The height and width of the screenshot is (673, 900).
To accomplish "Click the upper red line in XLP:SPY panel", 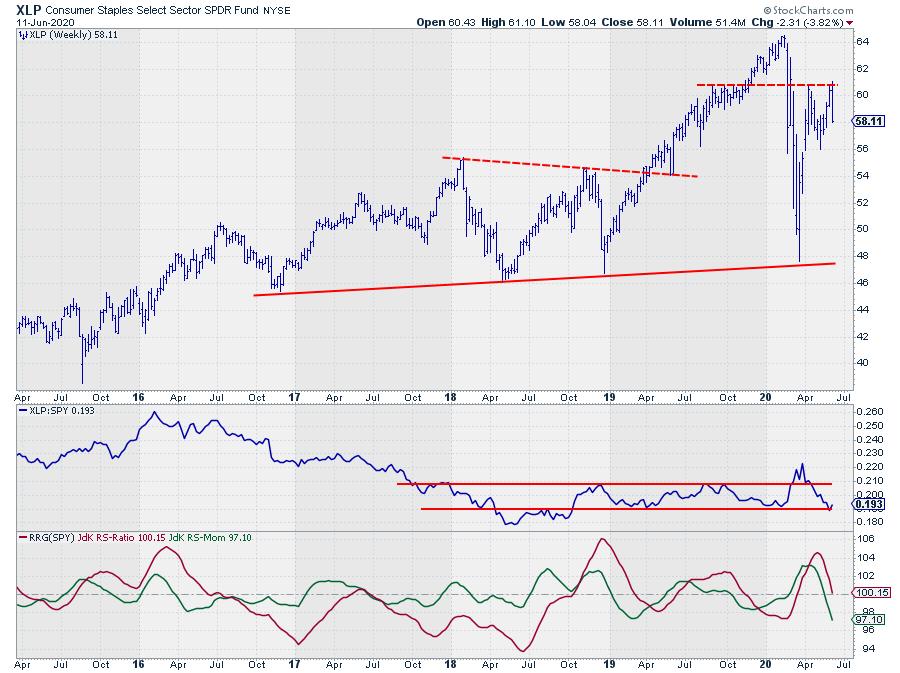I will 600,484.
